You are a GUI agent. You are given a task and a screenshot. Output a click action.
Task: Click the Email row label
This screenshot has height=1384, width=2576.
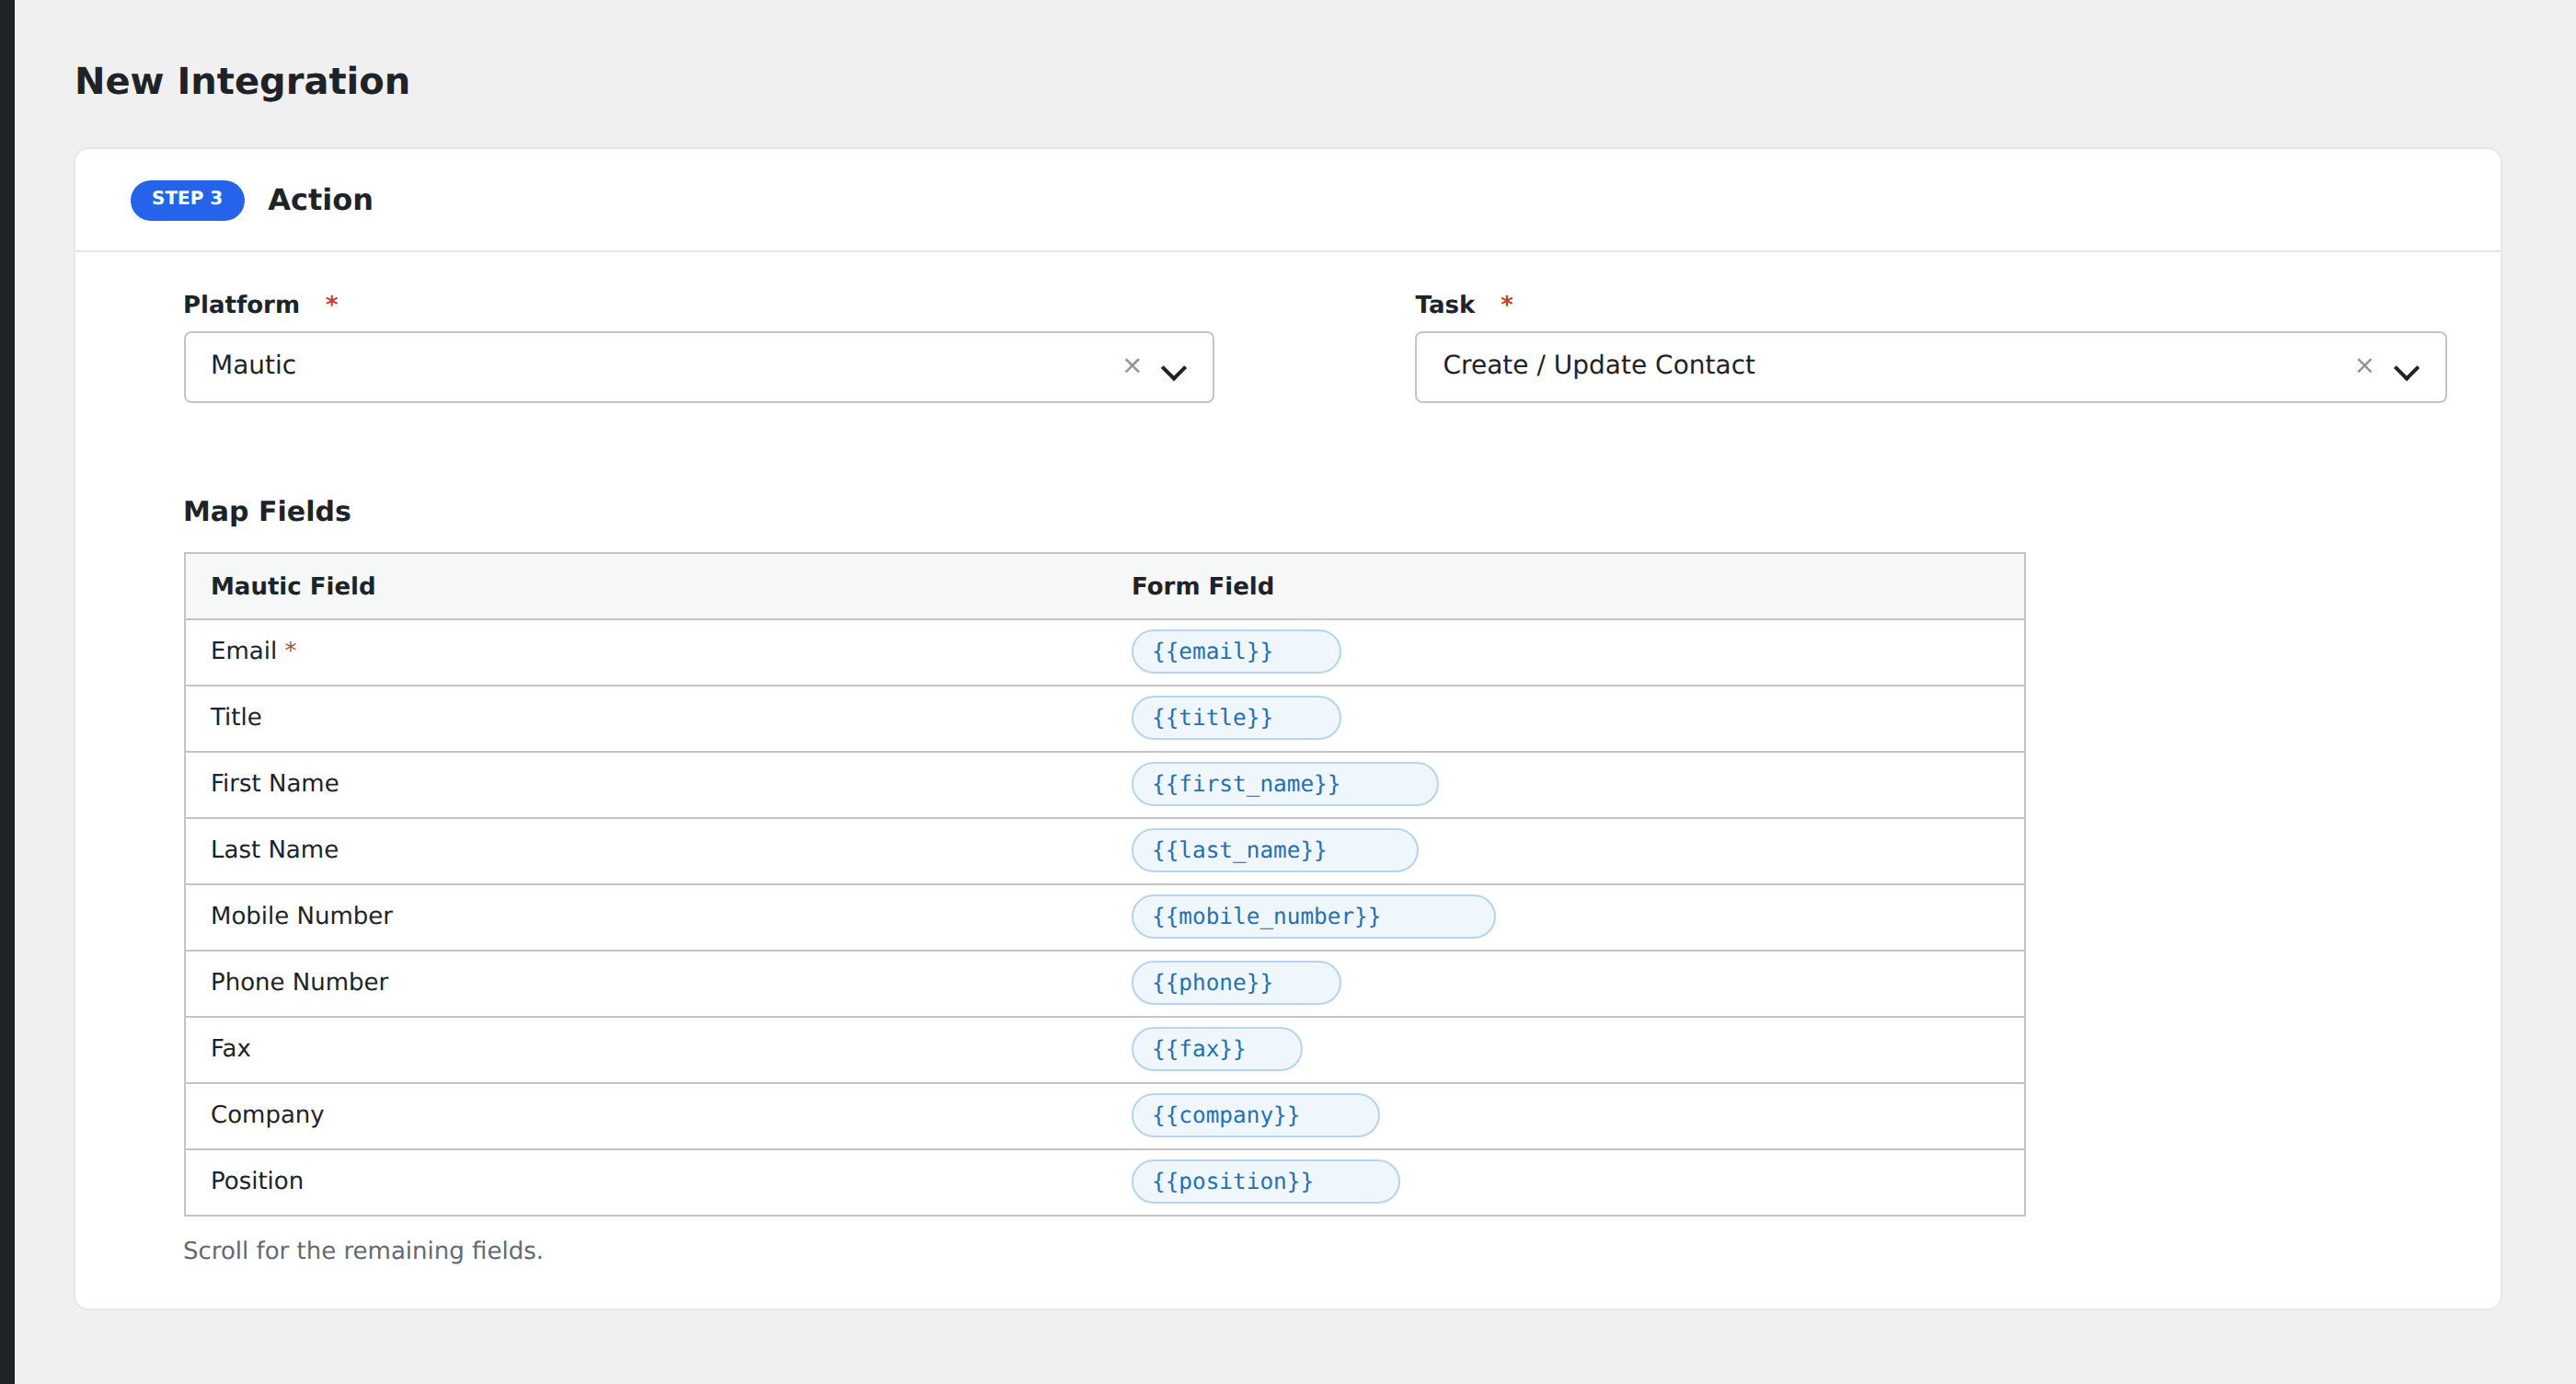pos(243,651)
